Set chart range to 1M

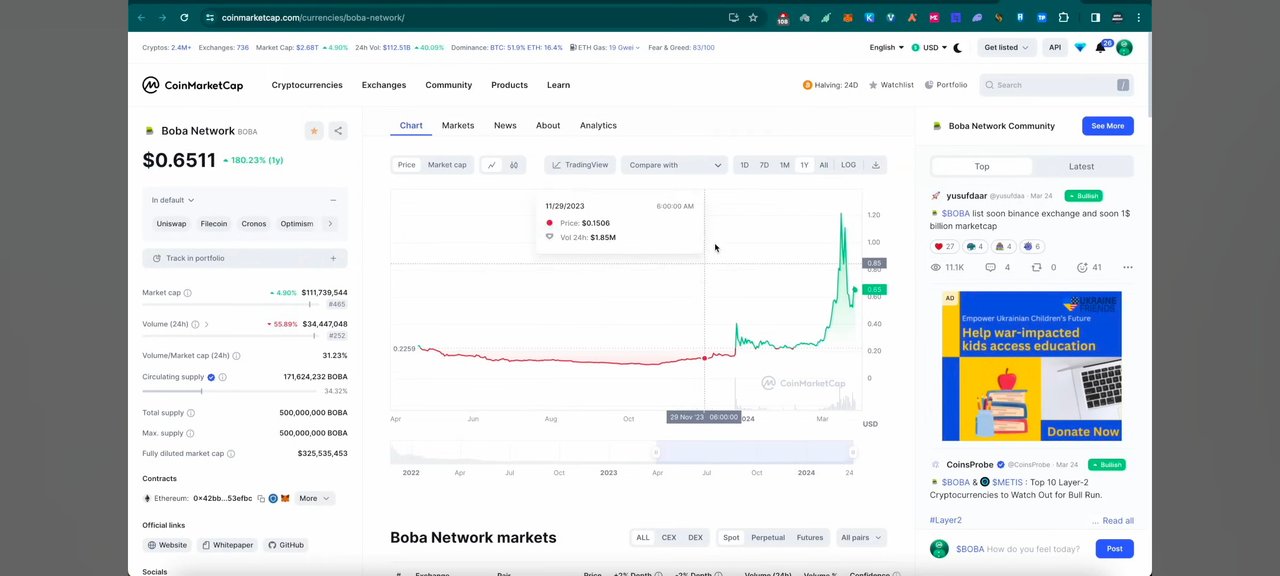coord(784,165)
